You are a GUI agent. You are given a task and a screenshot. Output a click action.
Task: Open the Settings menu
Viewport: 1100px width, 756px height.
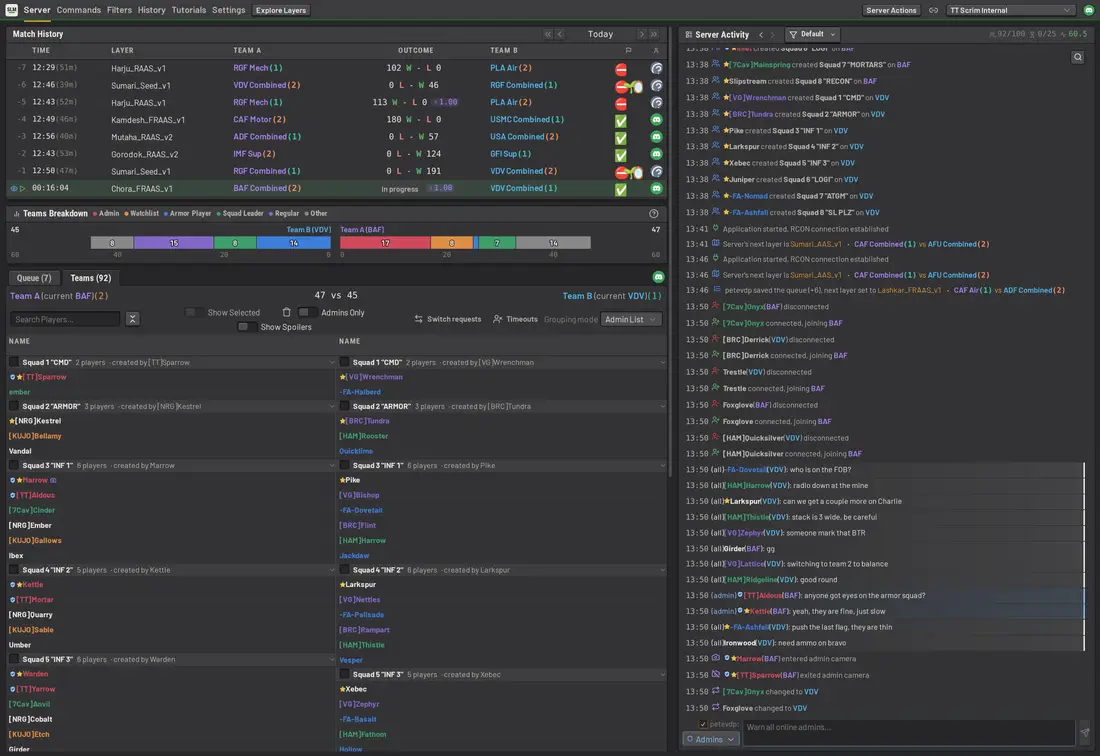pyautogui.click(x=229, y=10)
